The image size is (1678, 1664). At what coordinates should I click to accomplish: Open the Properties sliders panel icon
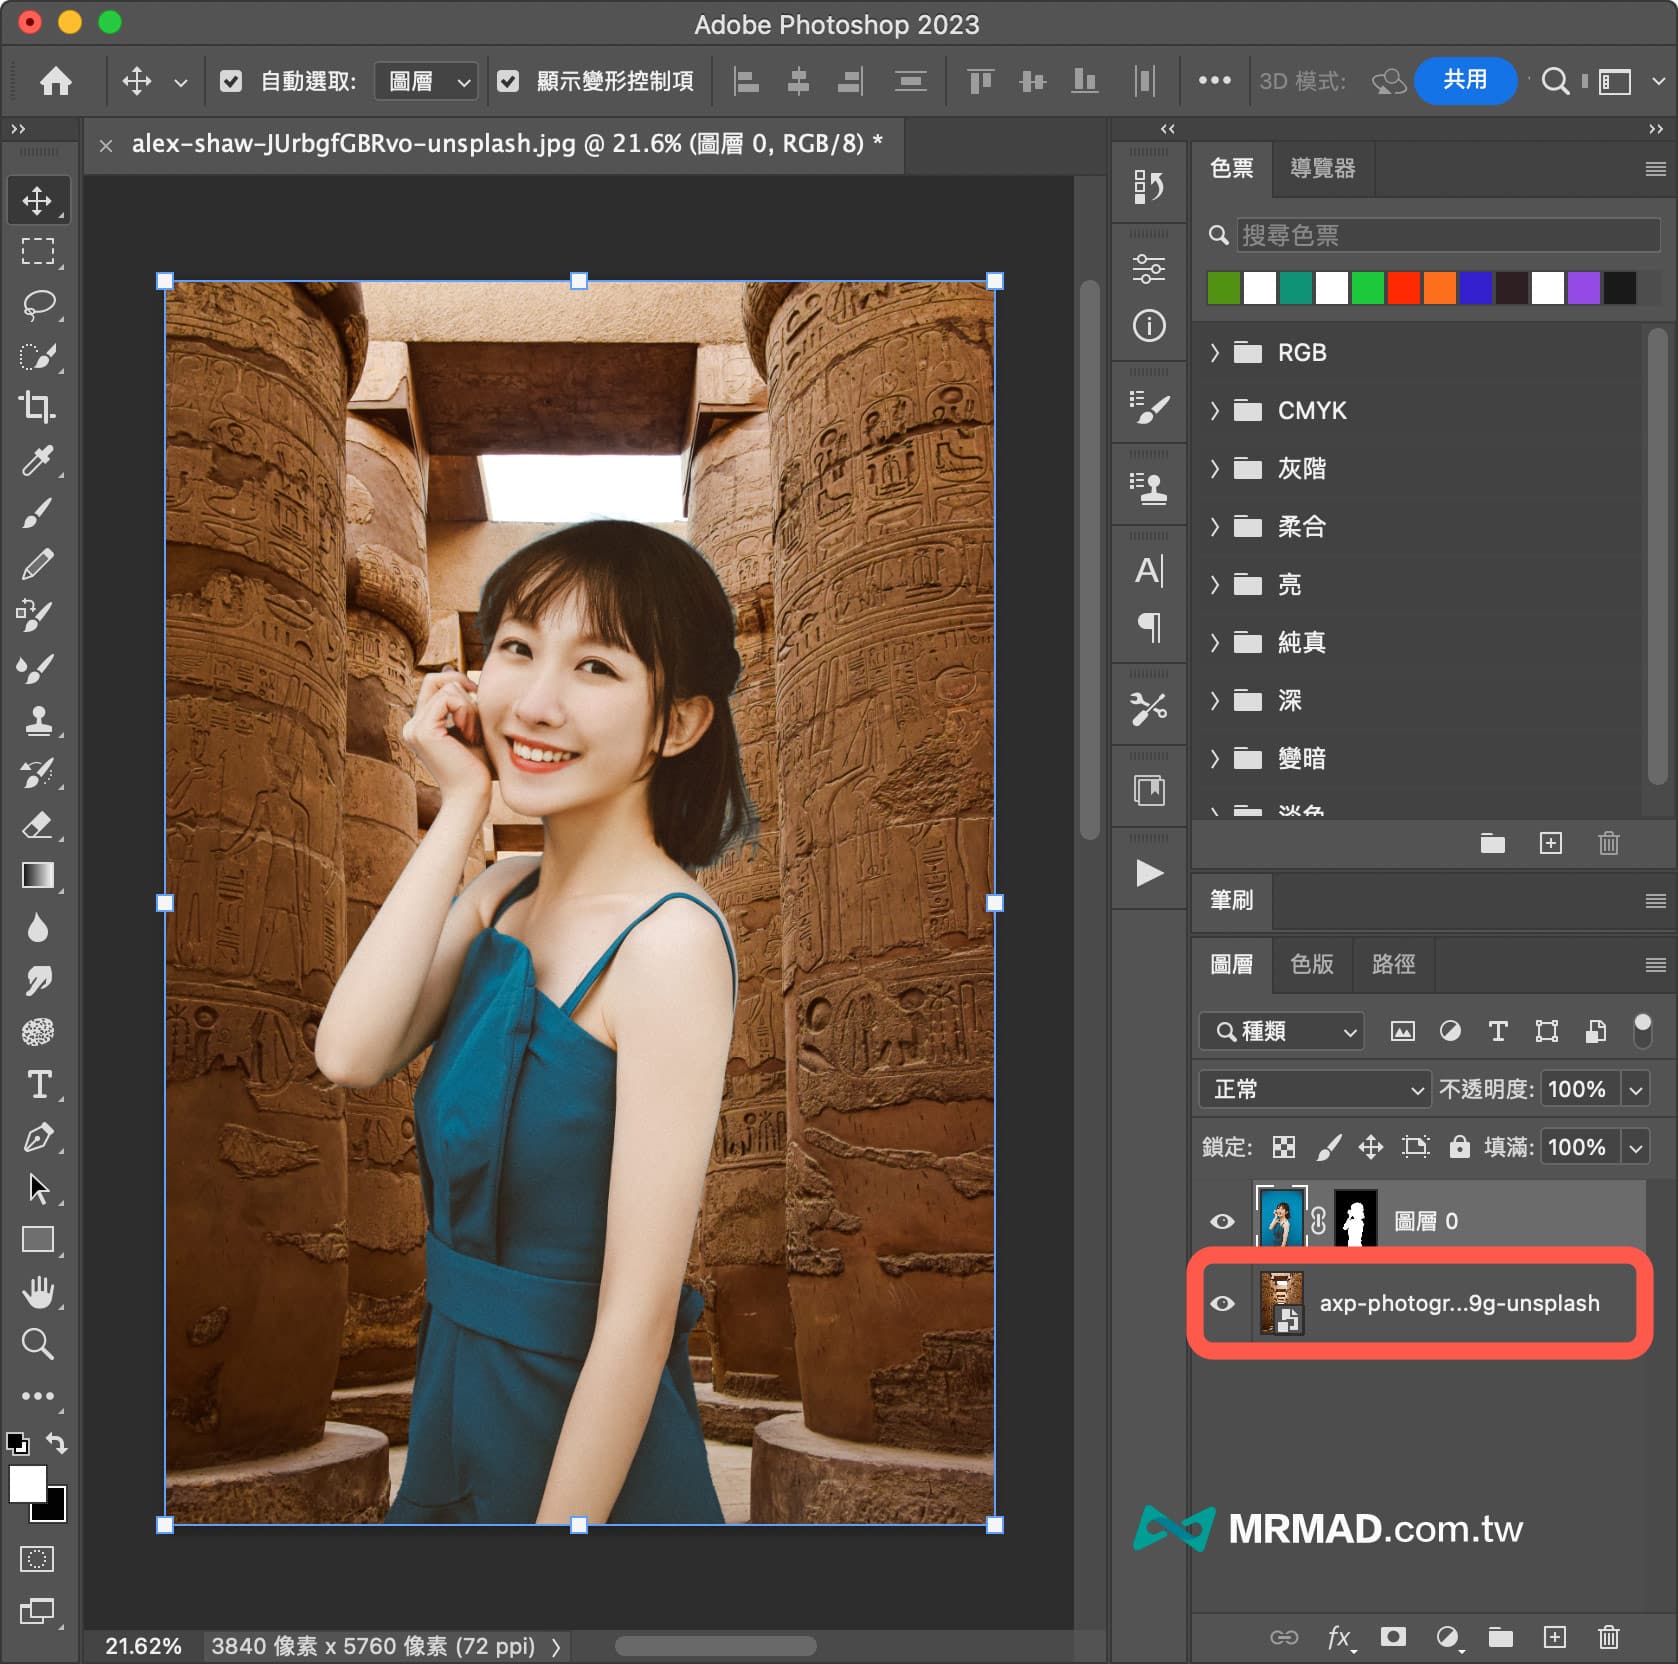click(1149, 269)
